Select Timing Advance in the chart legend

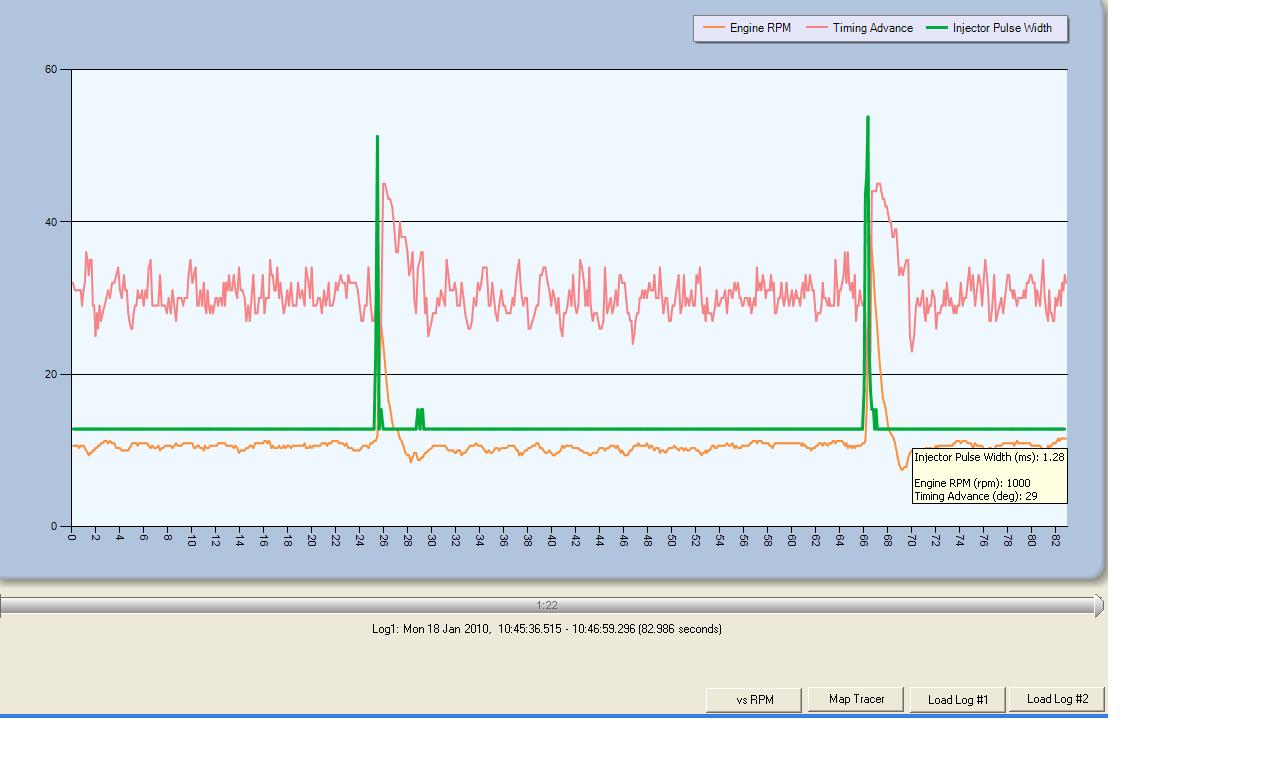pyautogui.click(x=872, y=28)
